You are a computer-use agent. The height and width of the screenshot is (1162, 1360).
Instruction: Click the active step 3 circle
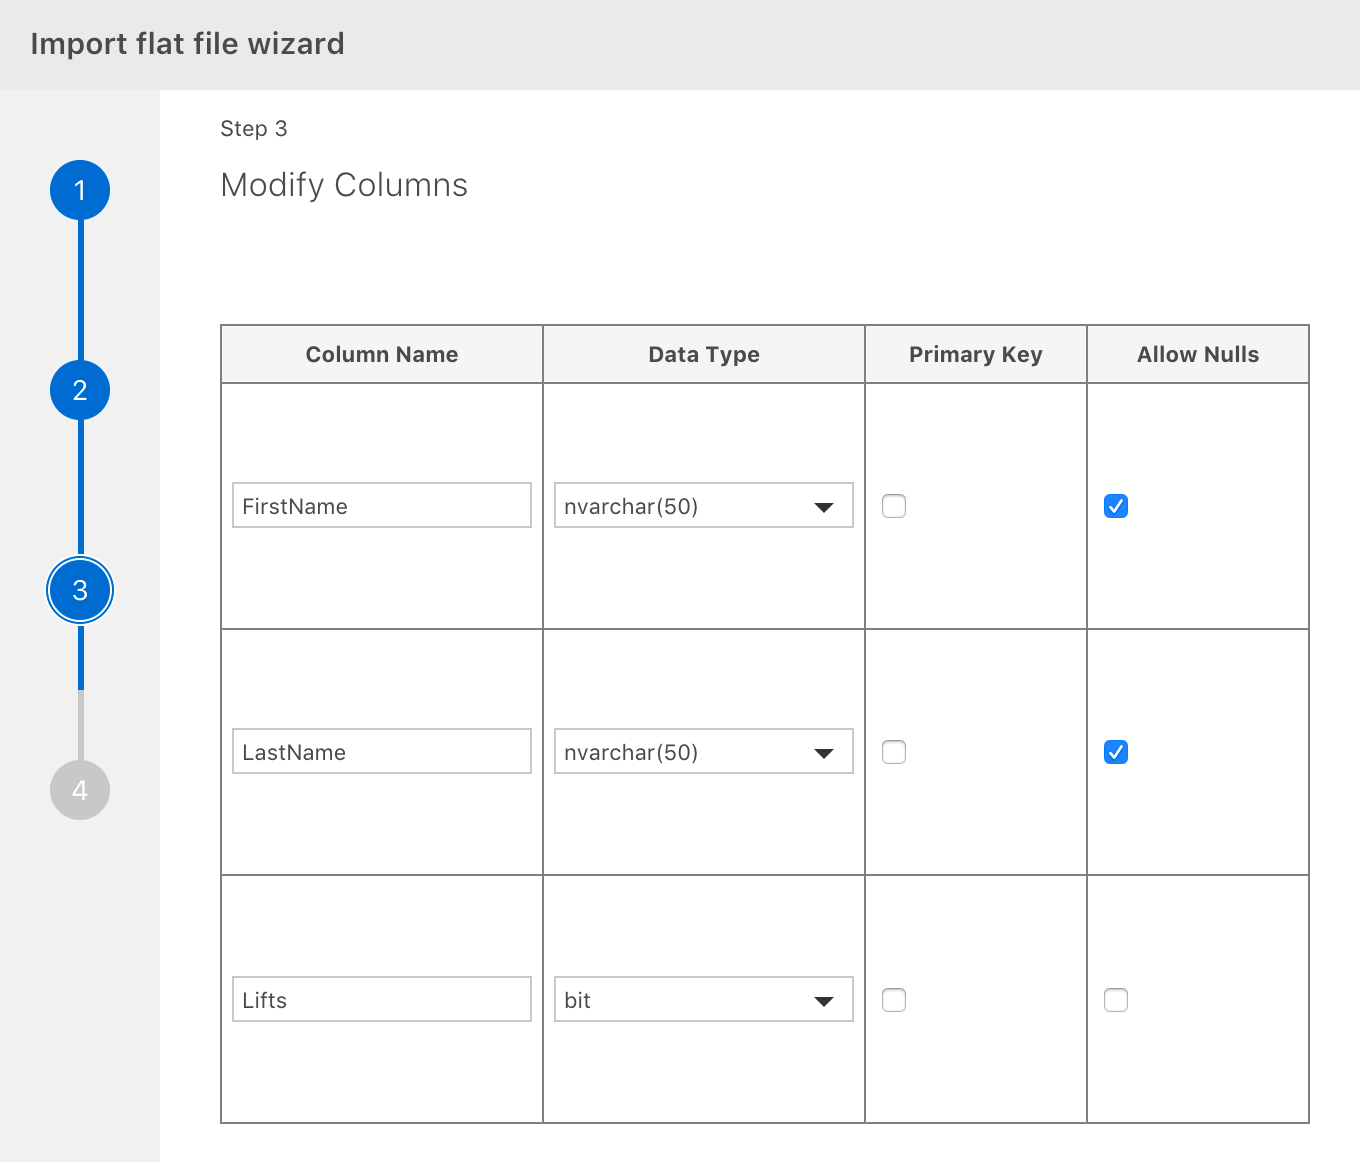click(80, 590)
